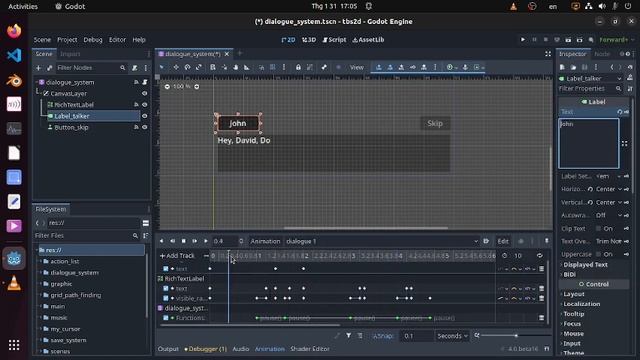Click the Skip button in viewport
This screenshot has height=360, width=640.
pyautogui.click(x=435, y=123)
